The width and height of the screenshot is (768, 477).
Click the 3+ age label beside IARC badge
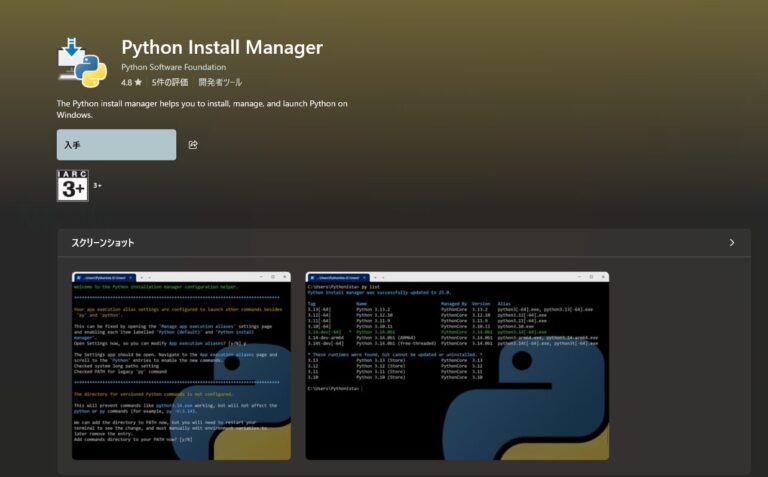(97, 186)
